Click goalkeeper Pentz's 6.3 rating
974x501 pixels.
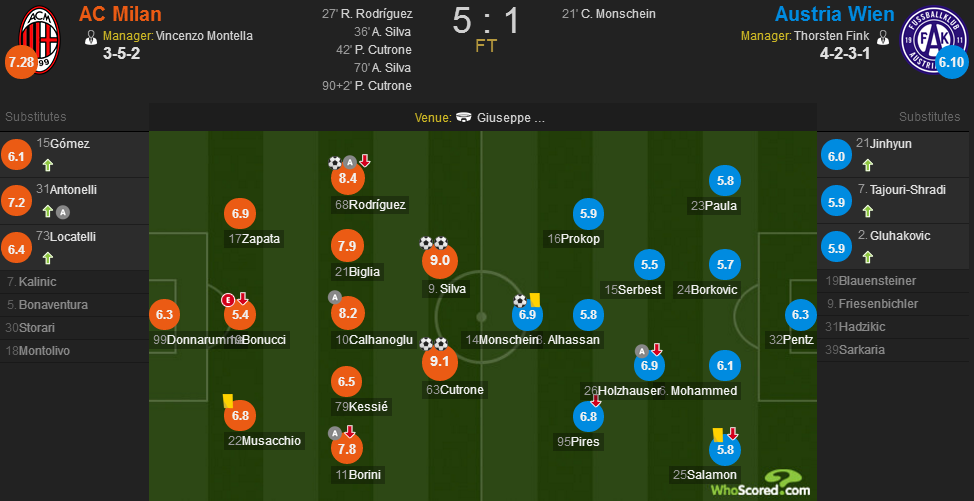tap(800, 315)
